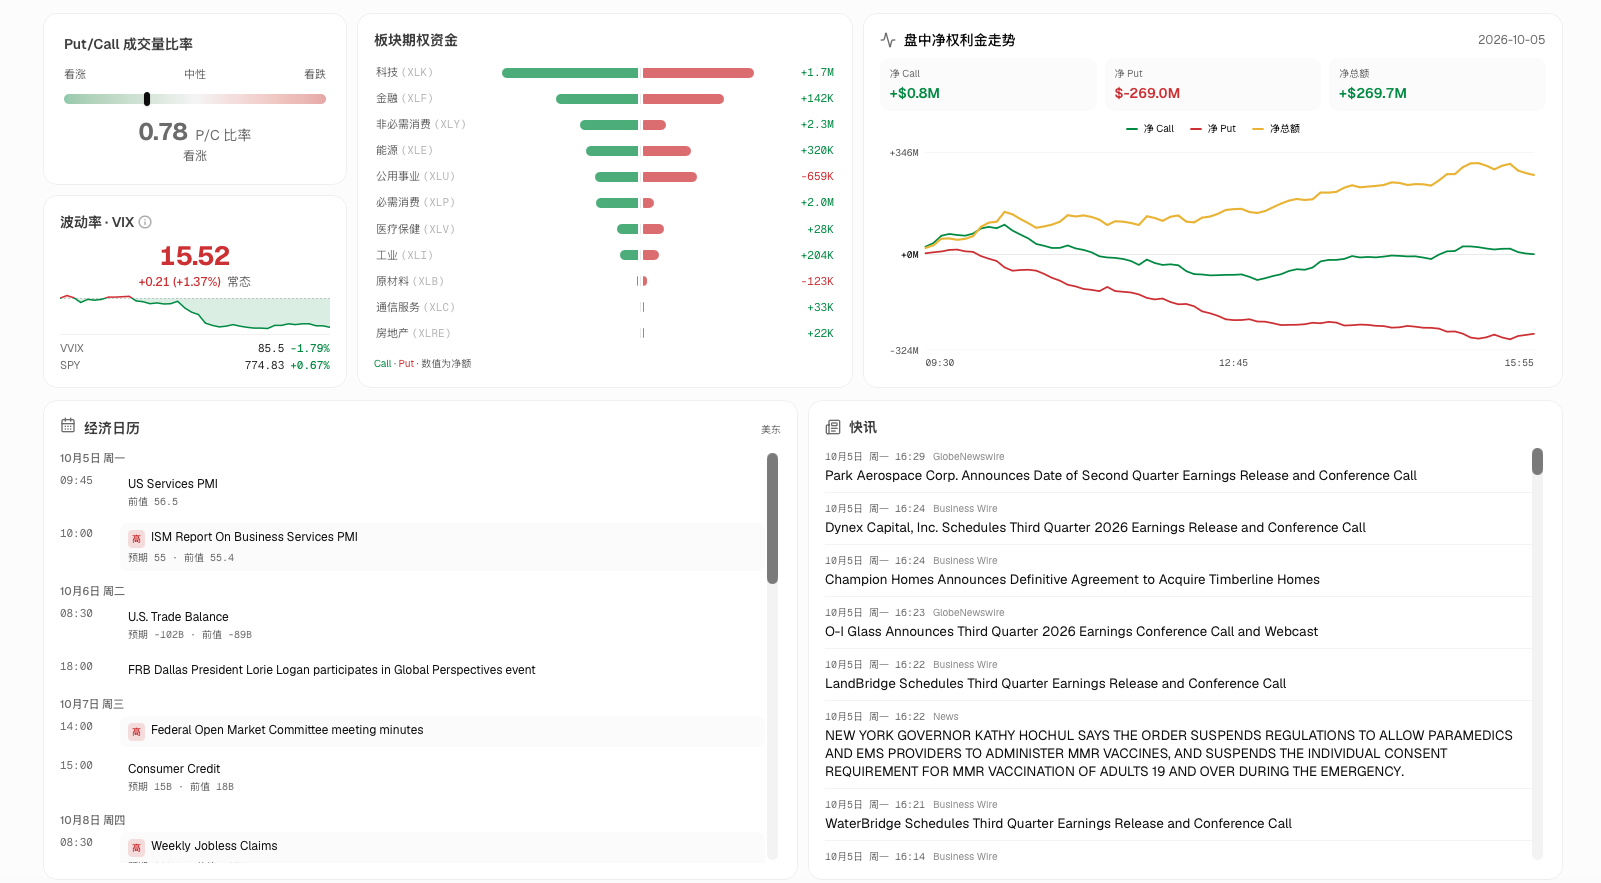Click the 净 Call +$0.8M summary card
Viewport: 1601px width, 883px height.
(x=988, y=84)
